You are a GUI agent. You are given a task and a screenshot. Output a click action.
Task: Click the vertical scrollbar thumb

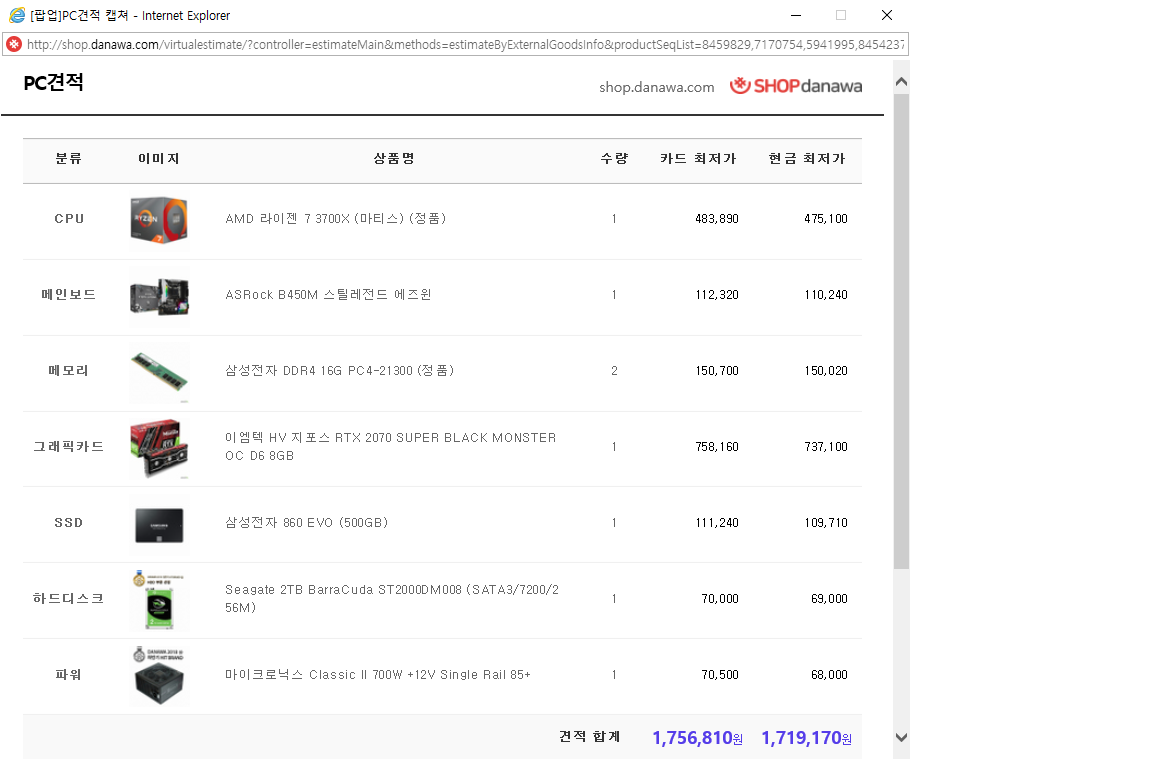coord(901,331)
